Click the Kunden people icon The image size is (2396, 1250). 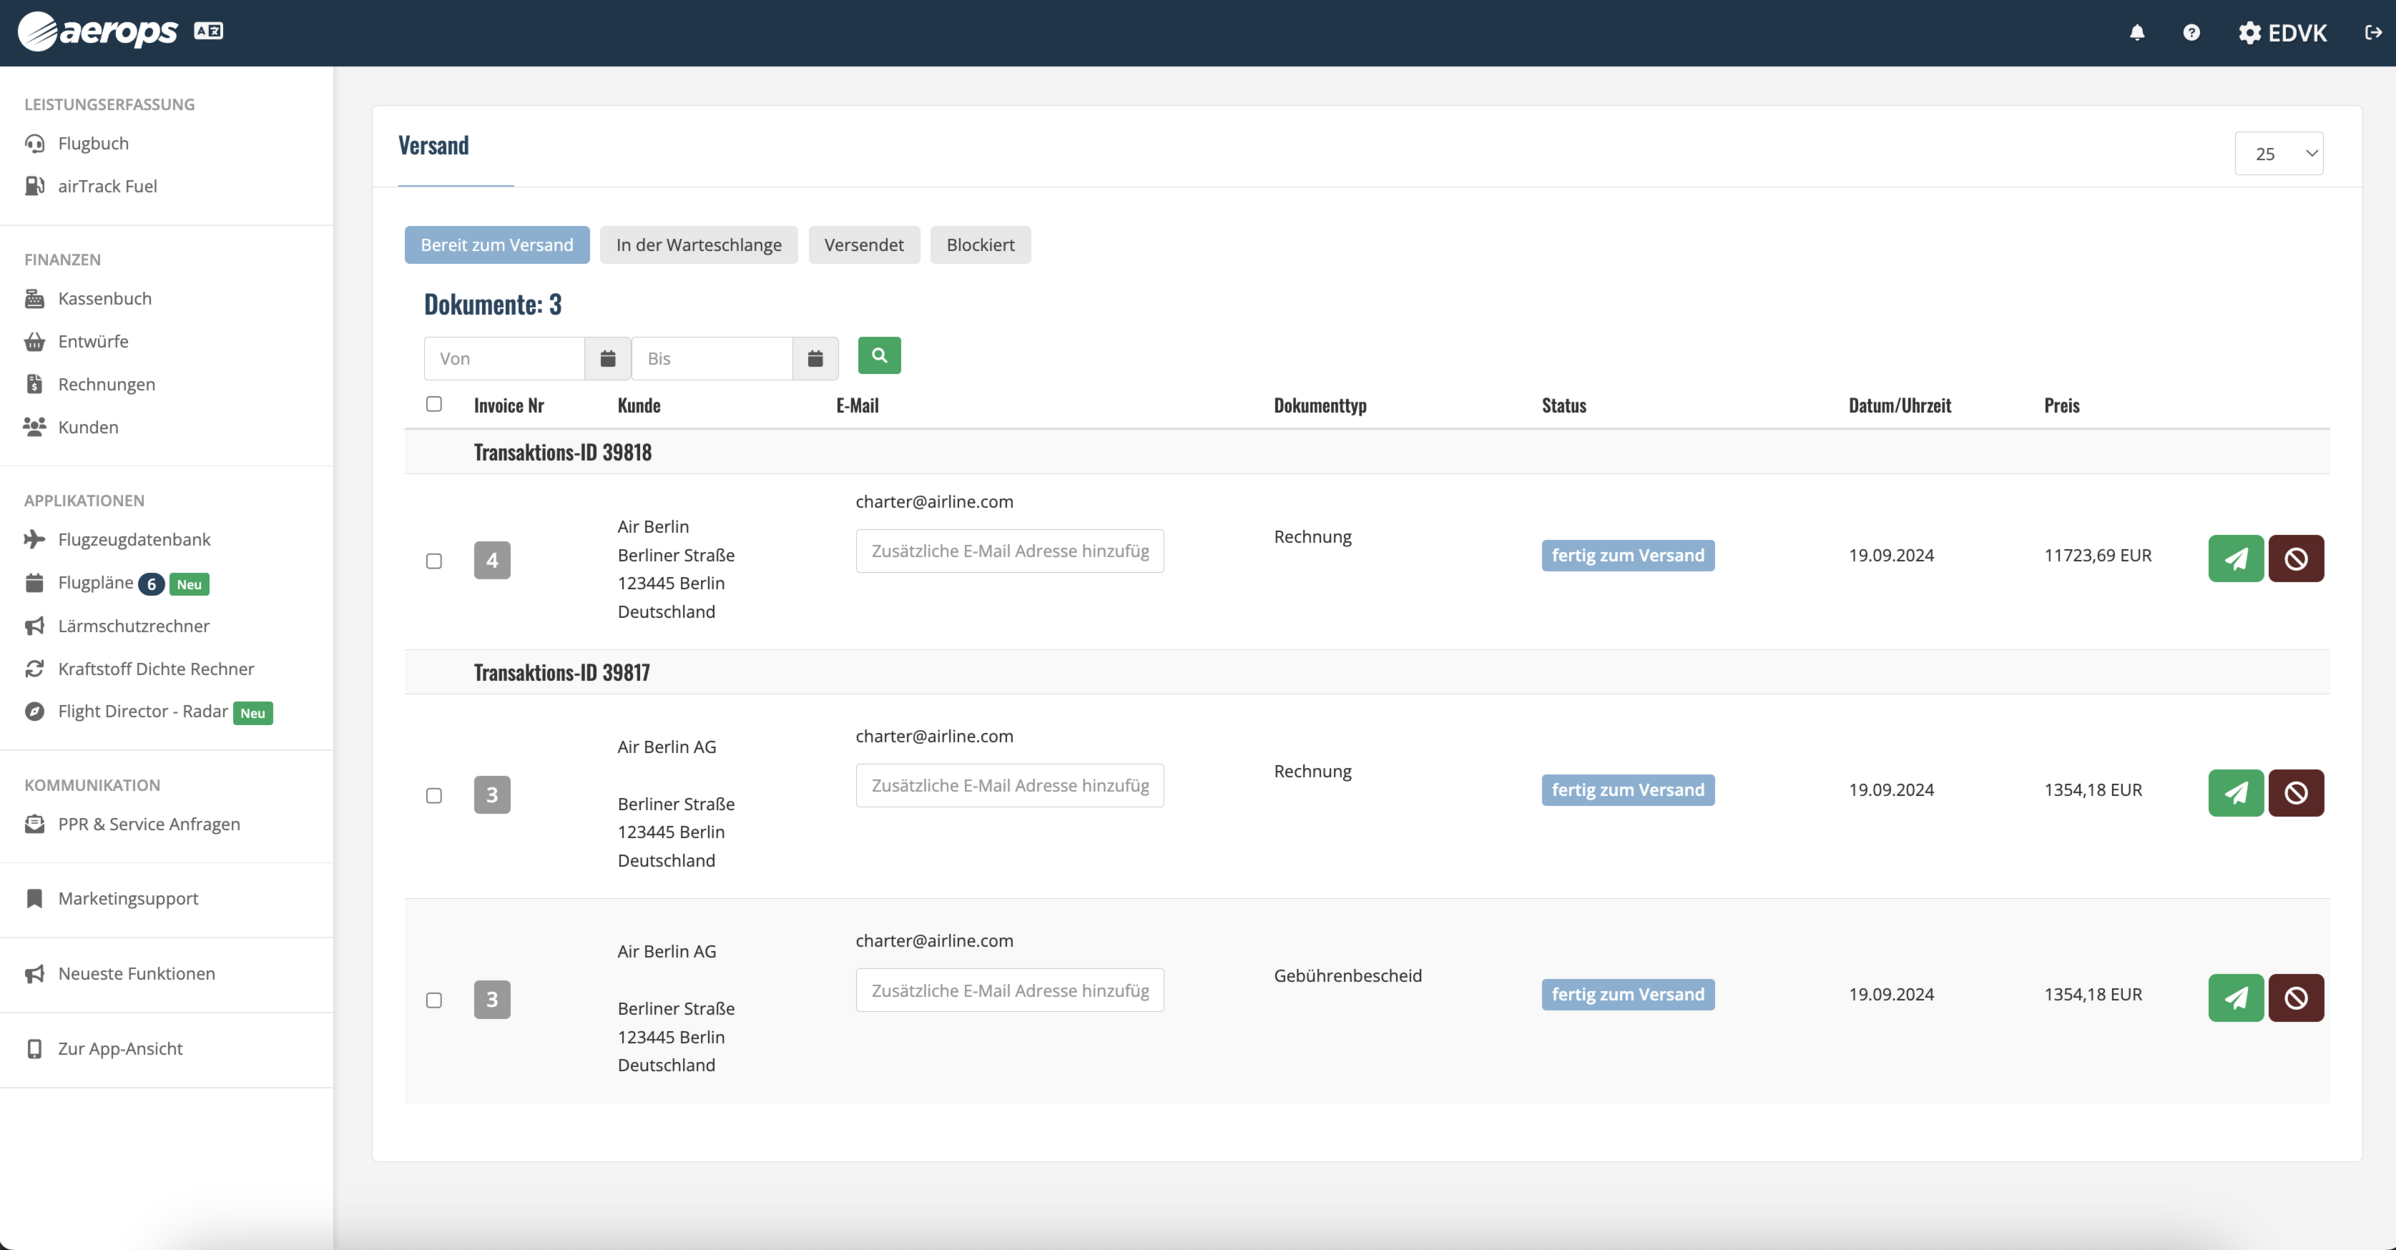[35, 427]
